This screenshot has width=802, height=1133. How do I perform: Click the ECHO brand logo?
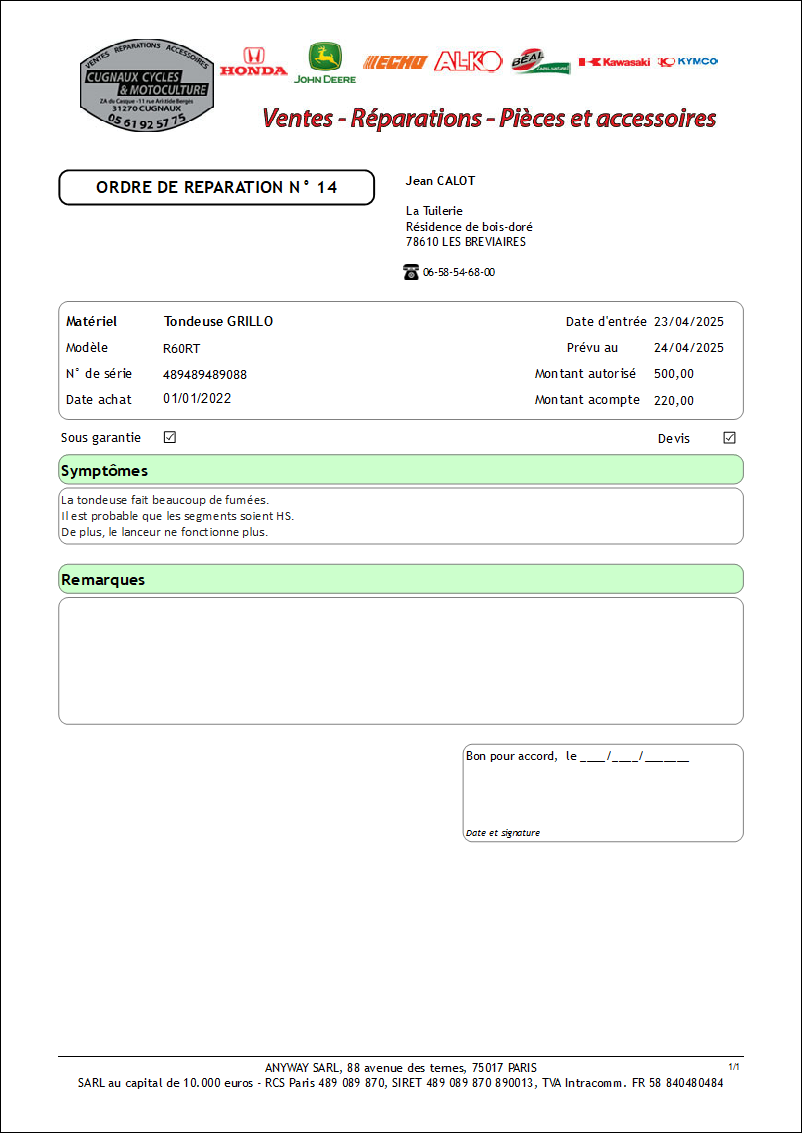(395, 63)
